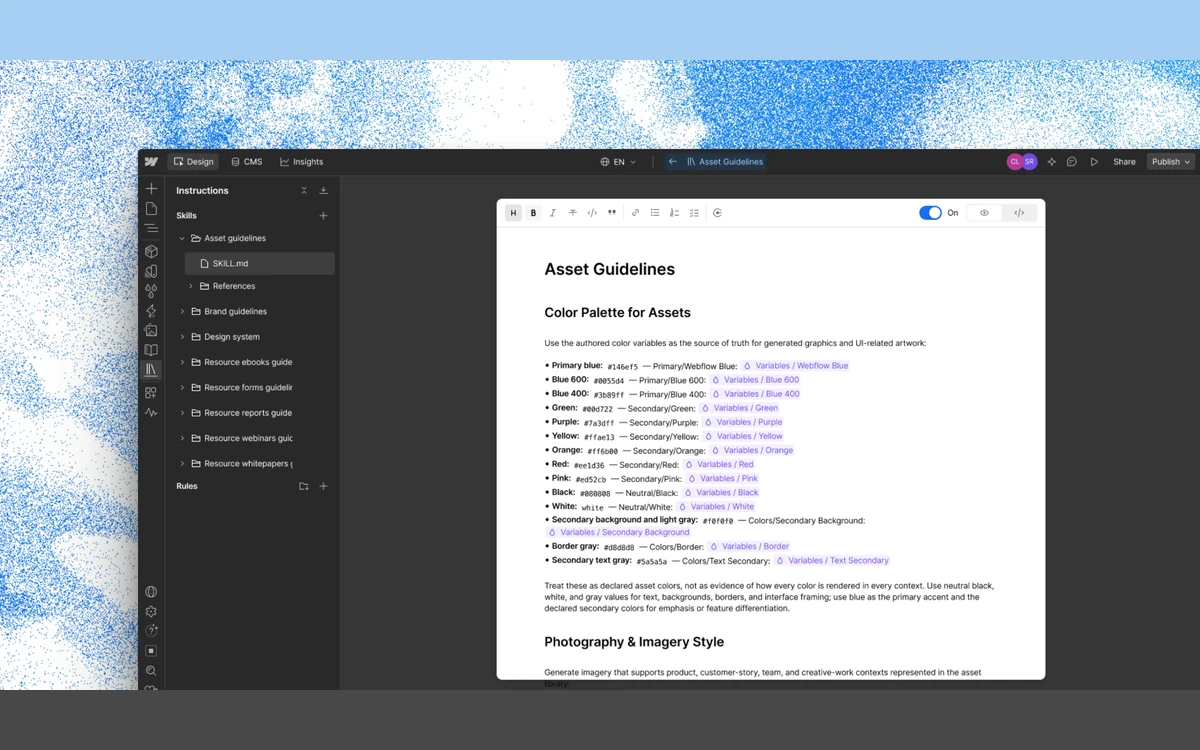Select the highlighted Instructions library icon

click(x=151, y=370)
